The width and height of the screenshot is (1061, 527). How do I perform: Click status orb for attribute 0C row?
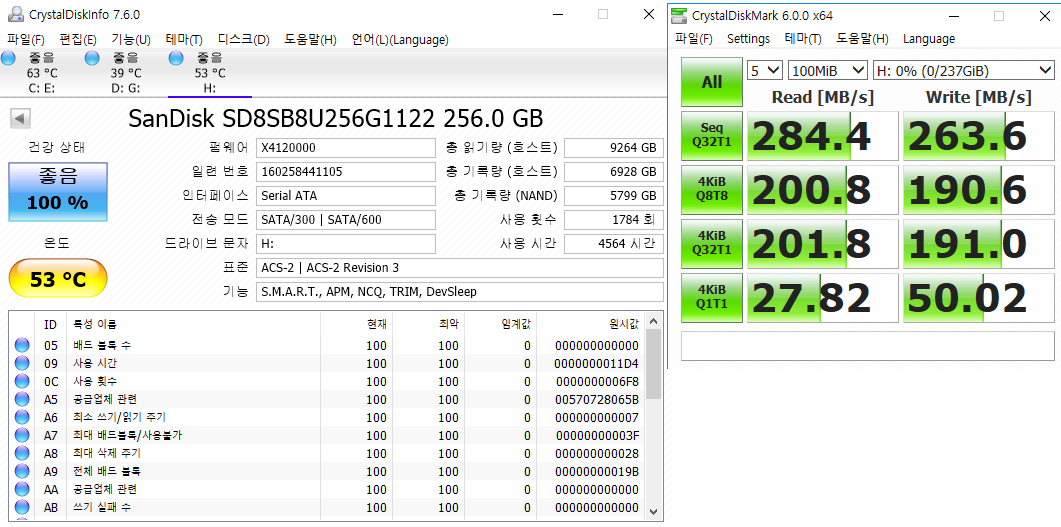22,382
